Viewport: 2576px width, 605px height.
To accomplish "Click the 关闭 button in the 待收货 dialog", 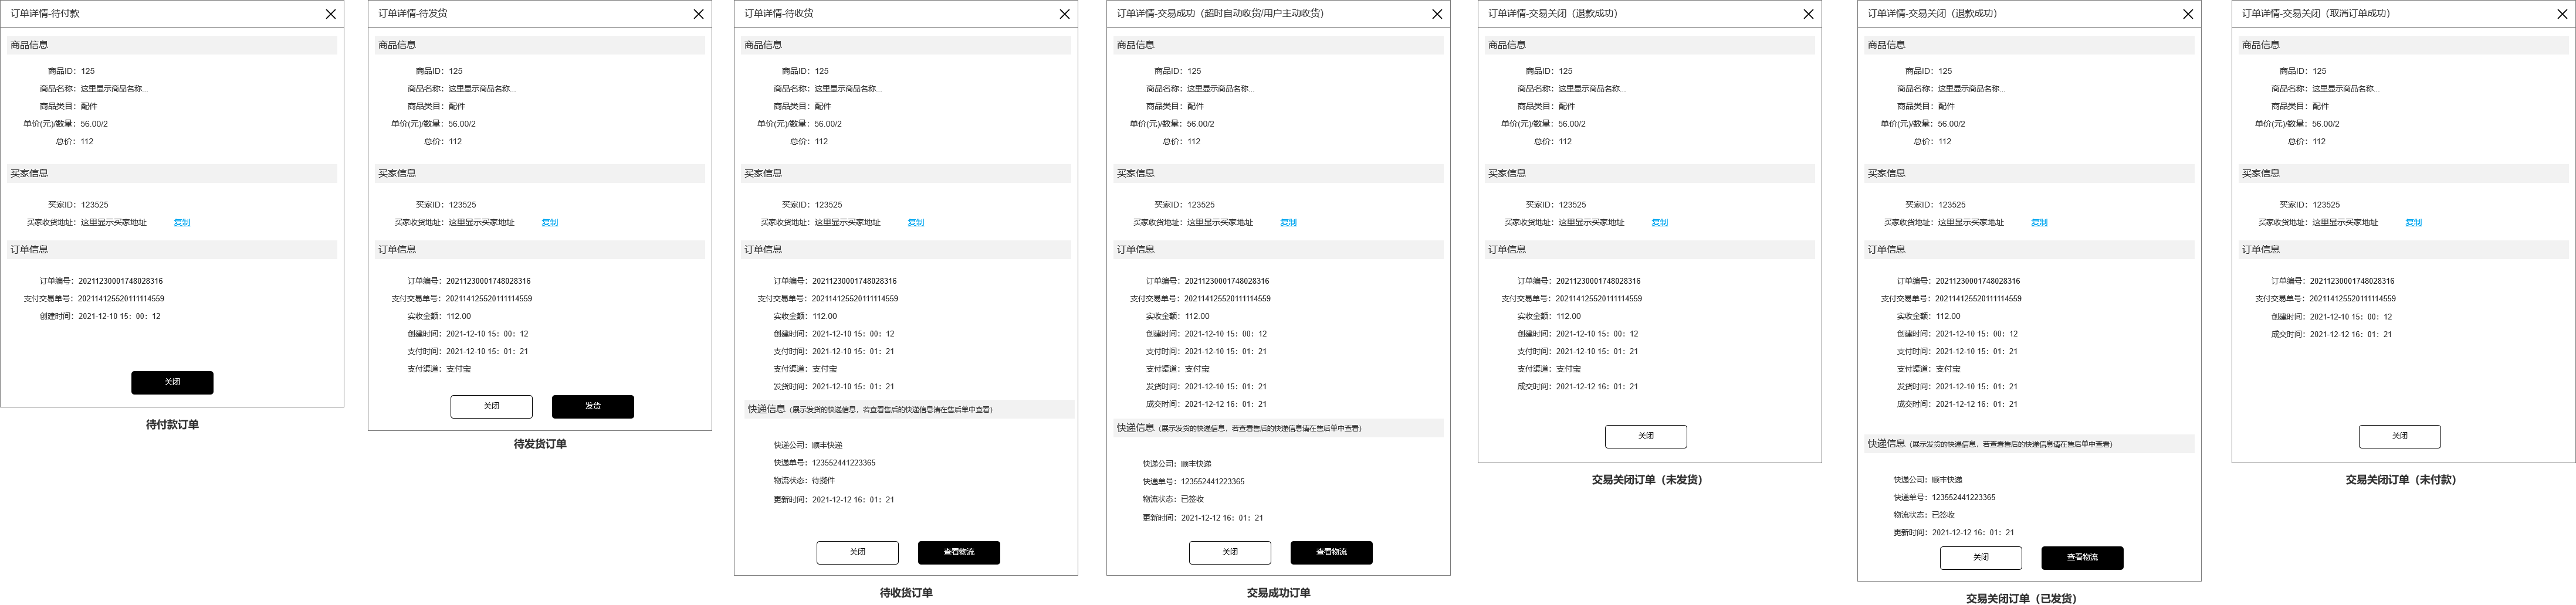I will [x=858, y=552].
